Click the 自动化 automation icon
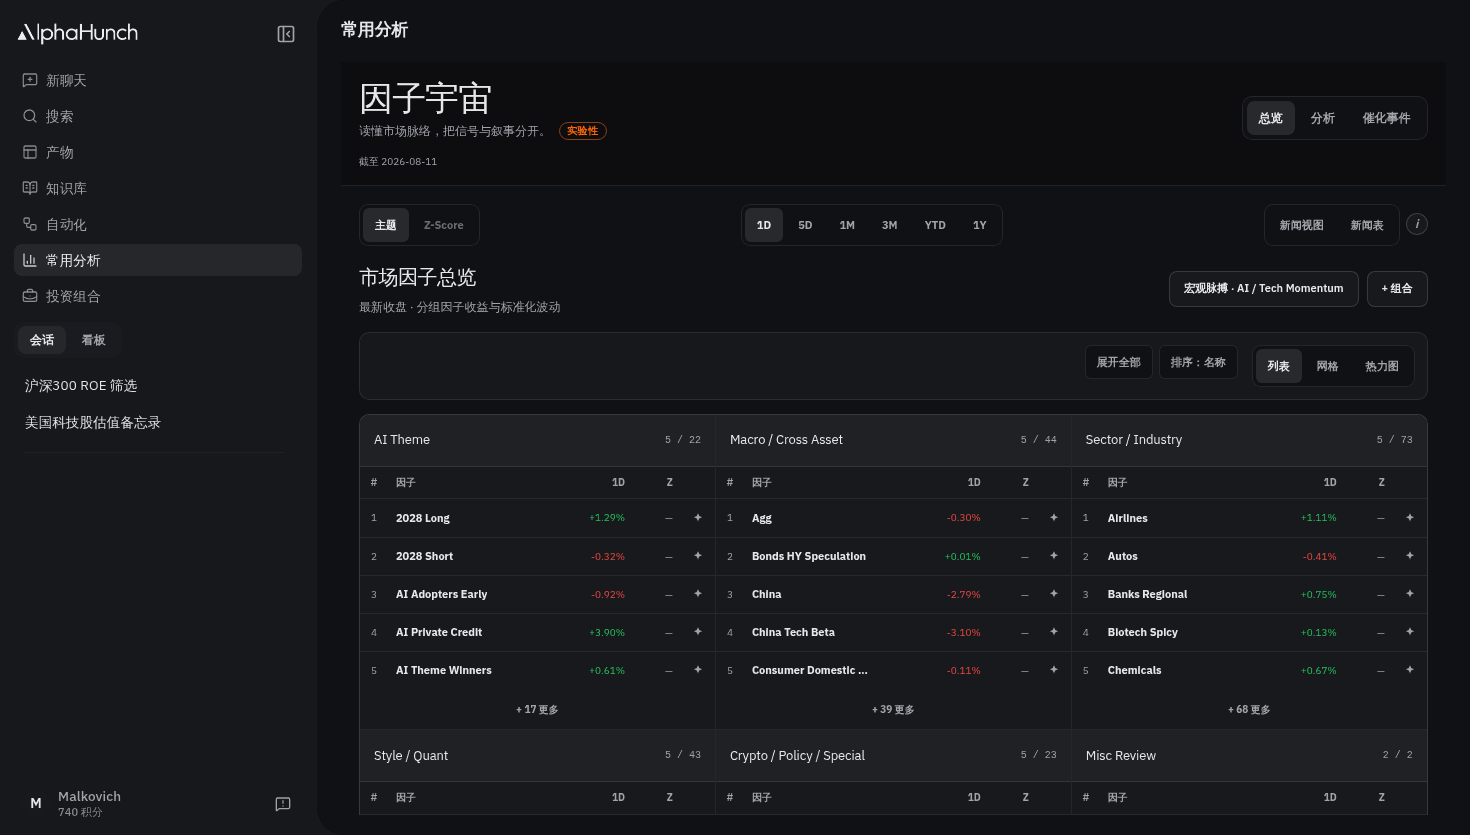Screen dimensions: 1470x835 [30, 224]
